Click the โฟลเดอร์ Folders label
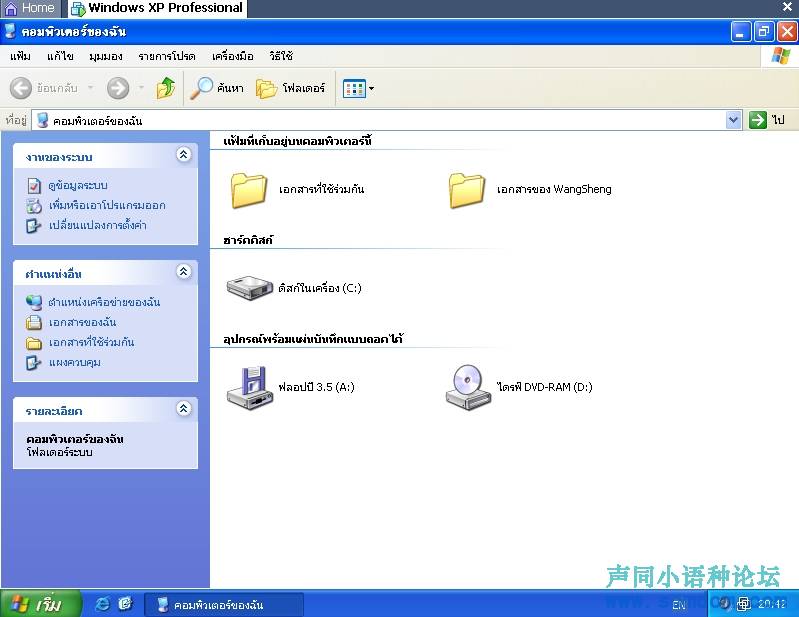799x617 pixels. coord(304,88)
